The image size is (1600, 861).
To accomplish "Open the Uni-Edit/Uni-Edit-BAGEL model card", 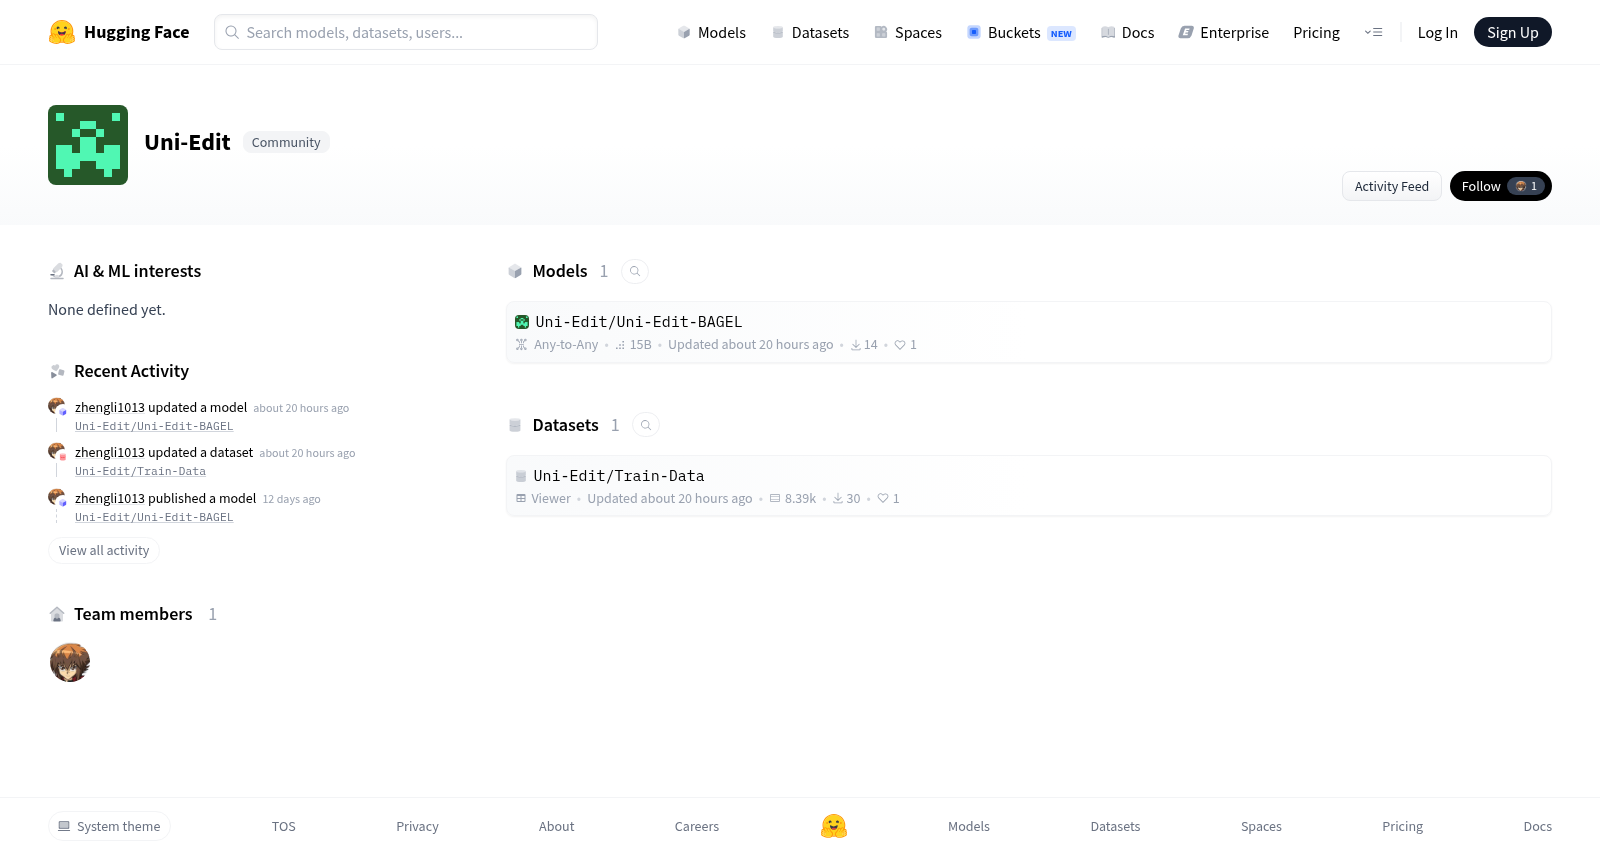I will tap(1028, 332).
